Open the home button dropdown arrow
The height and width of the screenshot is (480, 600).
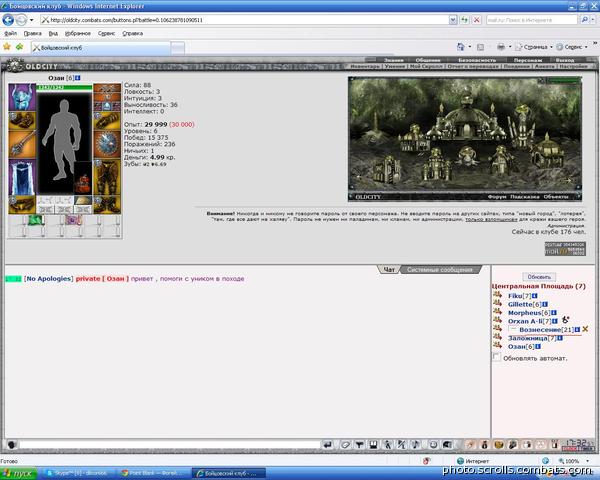click(470, 47)
